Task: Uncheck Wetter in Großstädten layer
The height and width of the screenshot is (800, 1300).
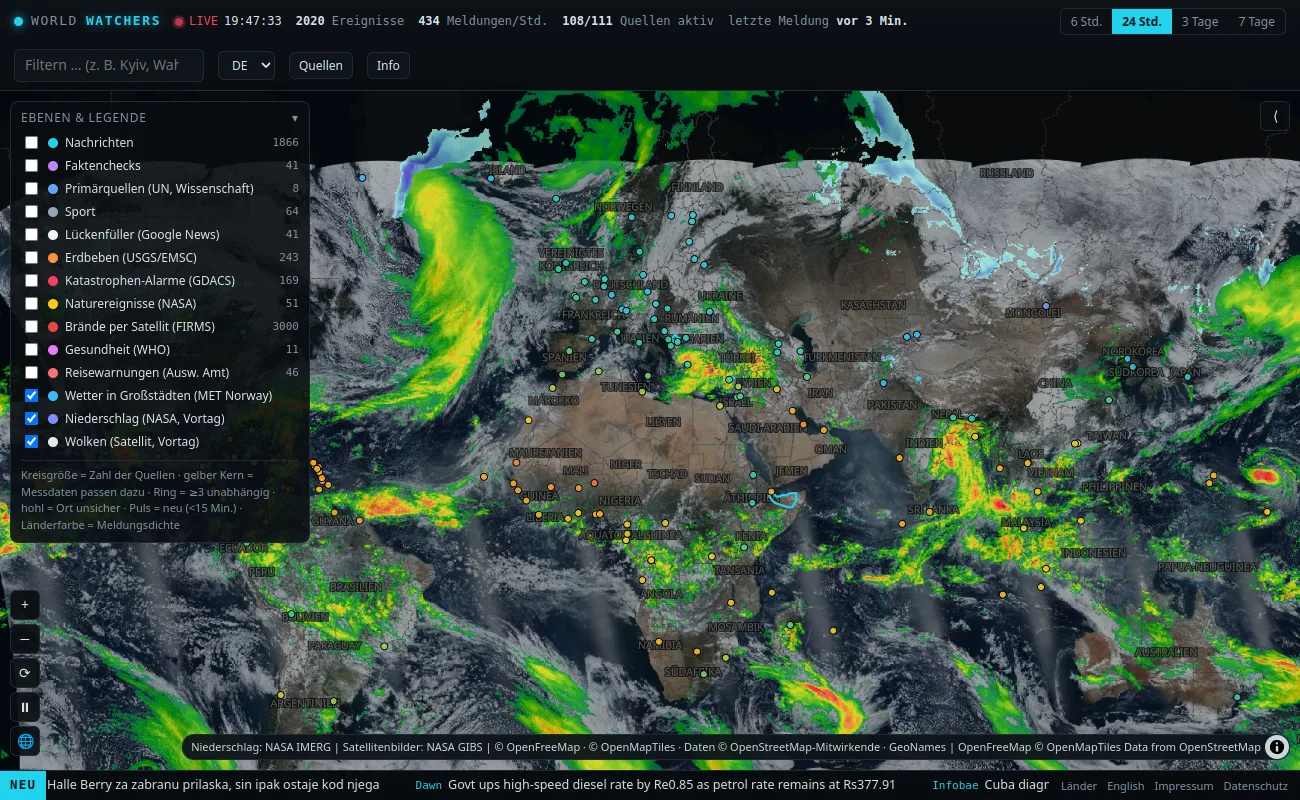Action: (x=32, y=396)
